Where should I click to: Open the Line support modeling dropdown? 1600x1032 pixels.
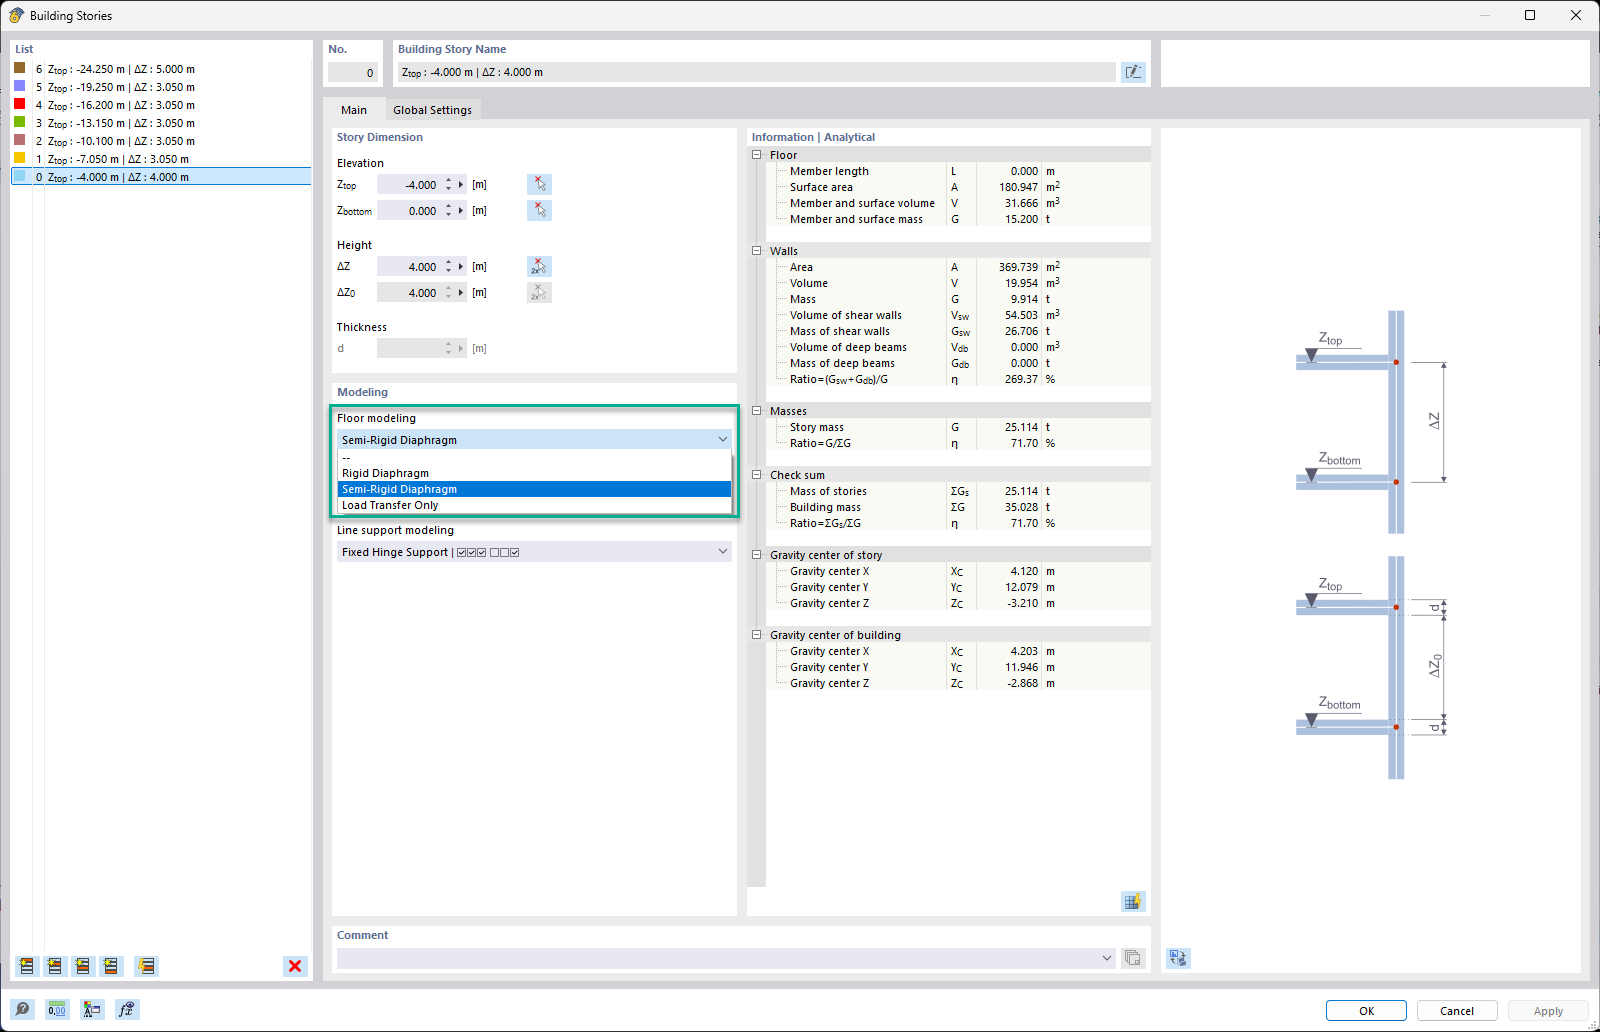(722, 551)
